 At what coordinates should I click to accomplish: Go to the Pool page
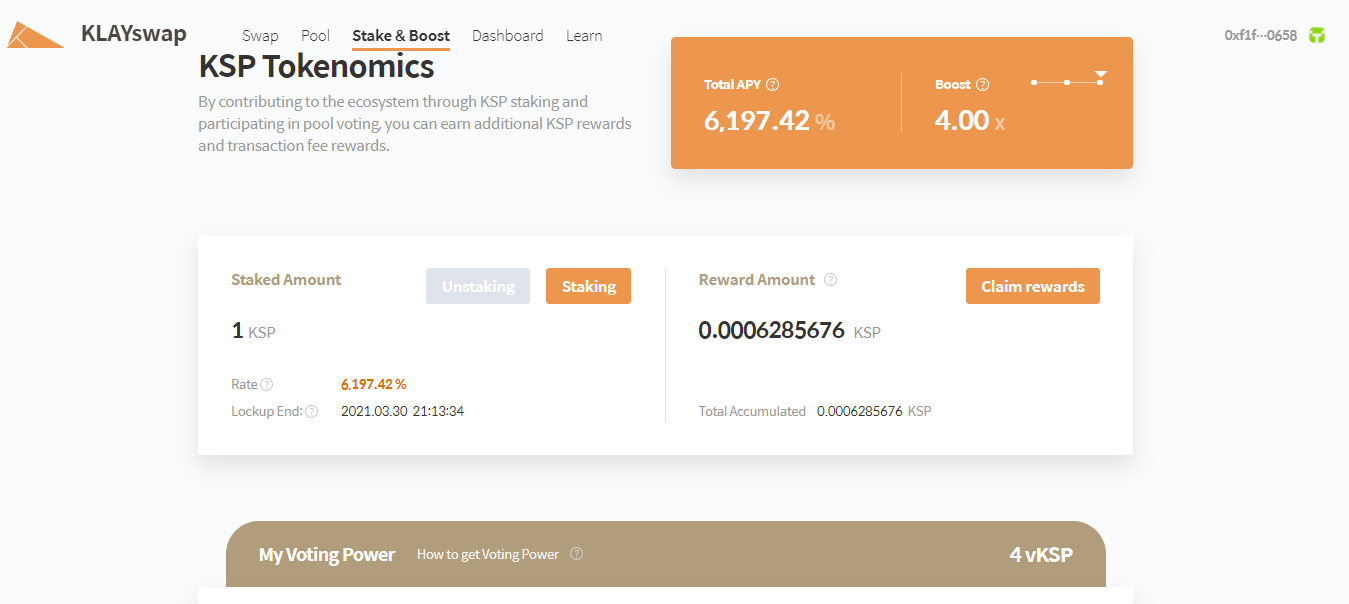point(315,36)
